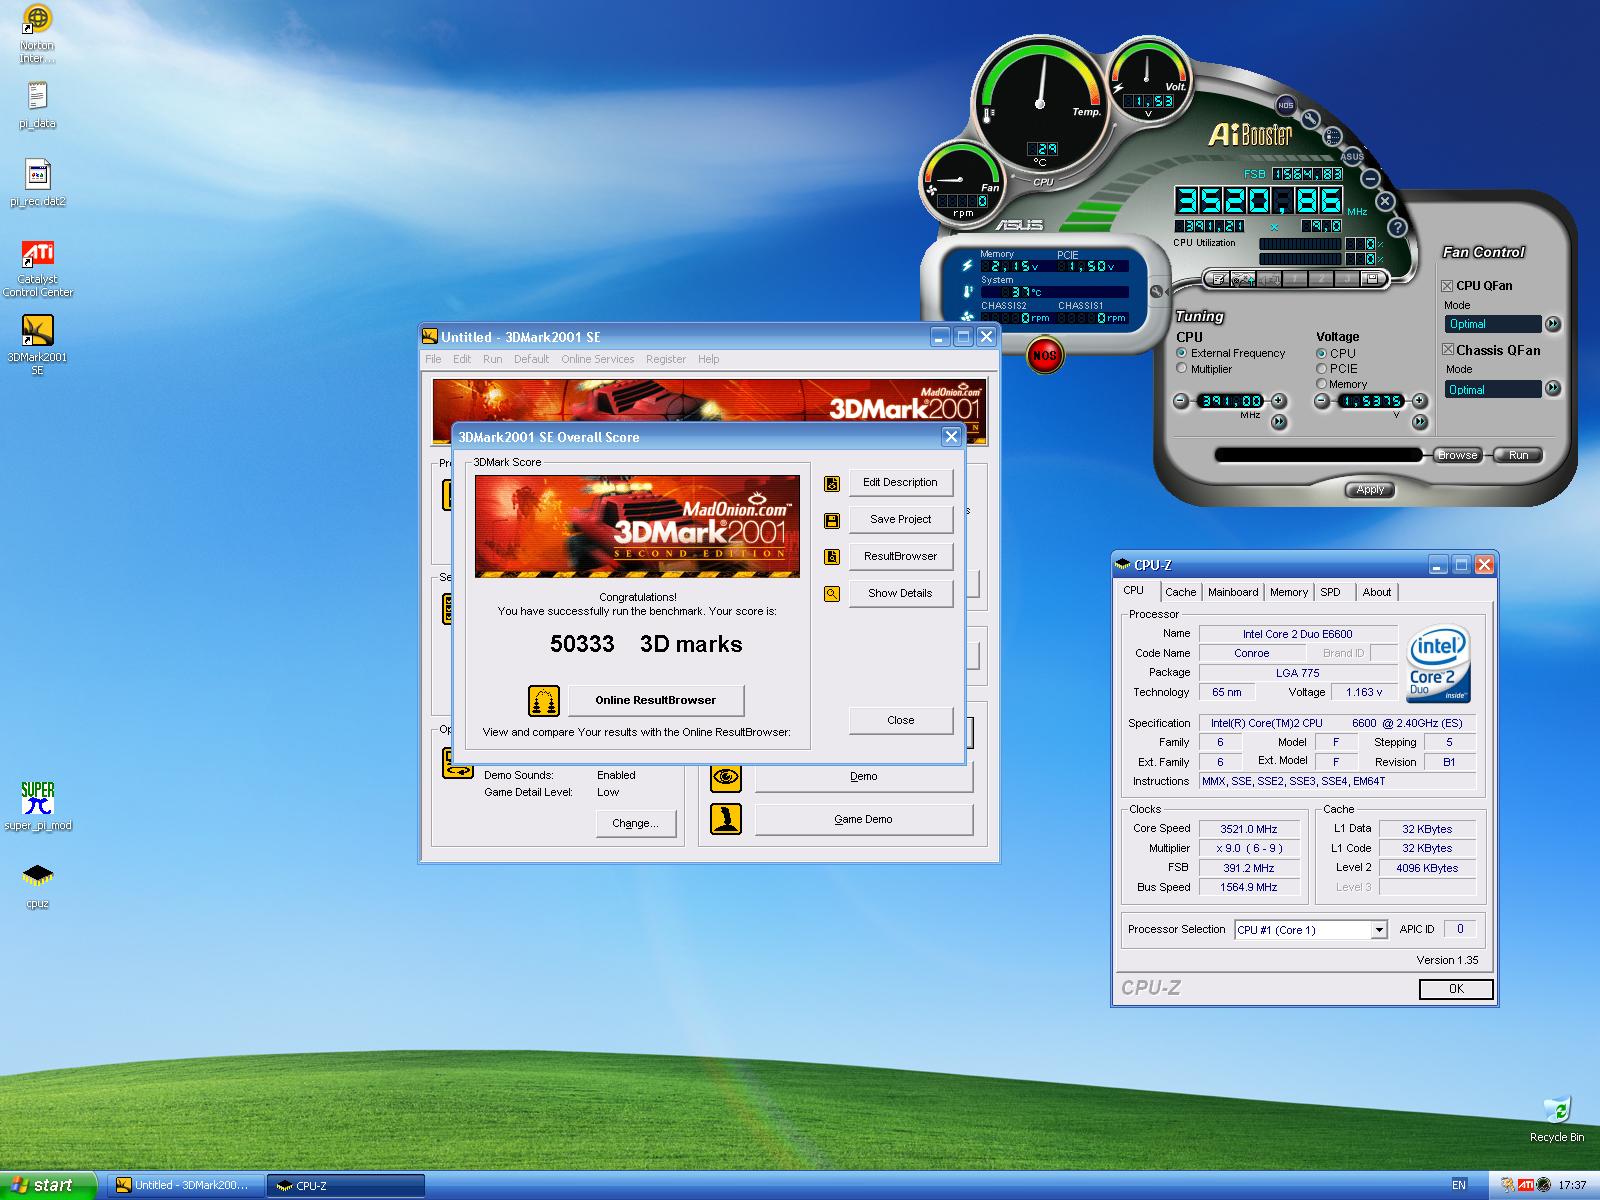Select Memory voltage radio button

click(x=1322, y=384)
